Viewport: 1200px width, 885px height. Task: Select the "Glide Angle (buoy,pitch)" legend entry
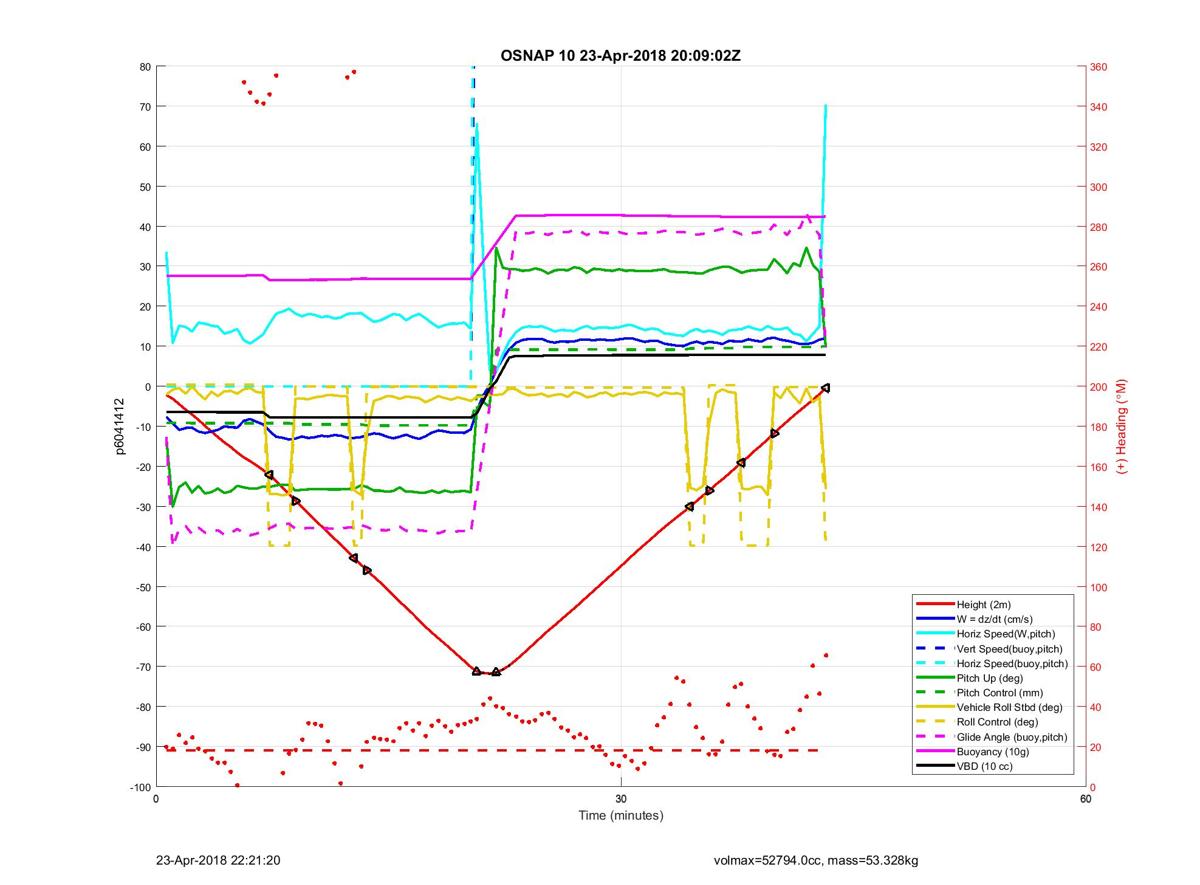point(1011,737)
